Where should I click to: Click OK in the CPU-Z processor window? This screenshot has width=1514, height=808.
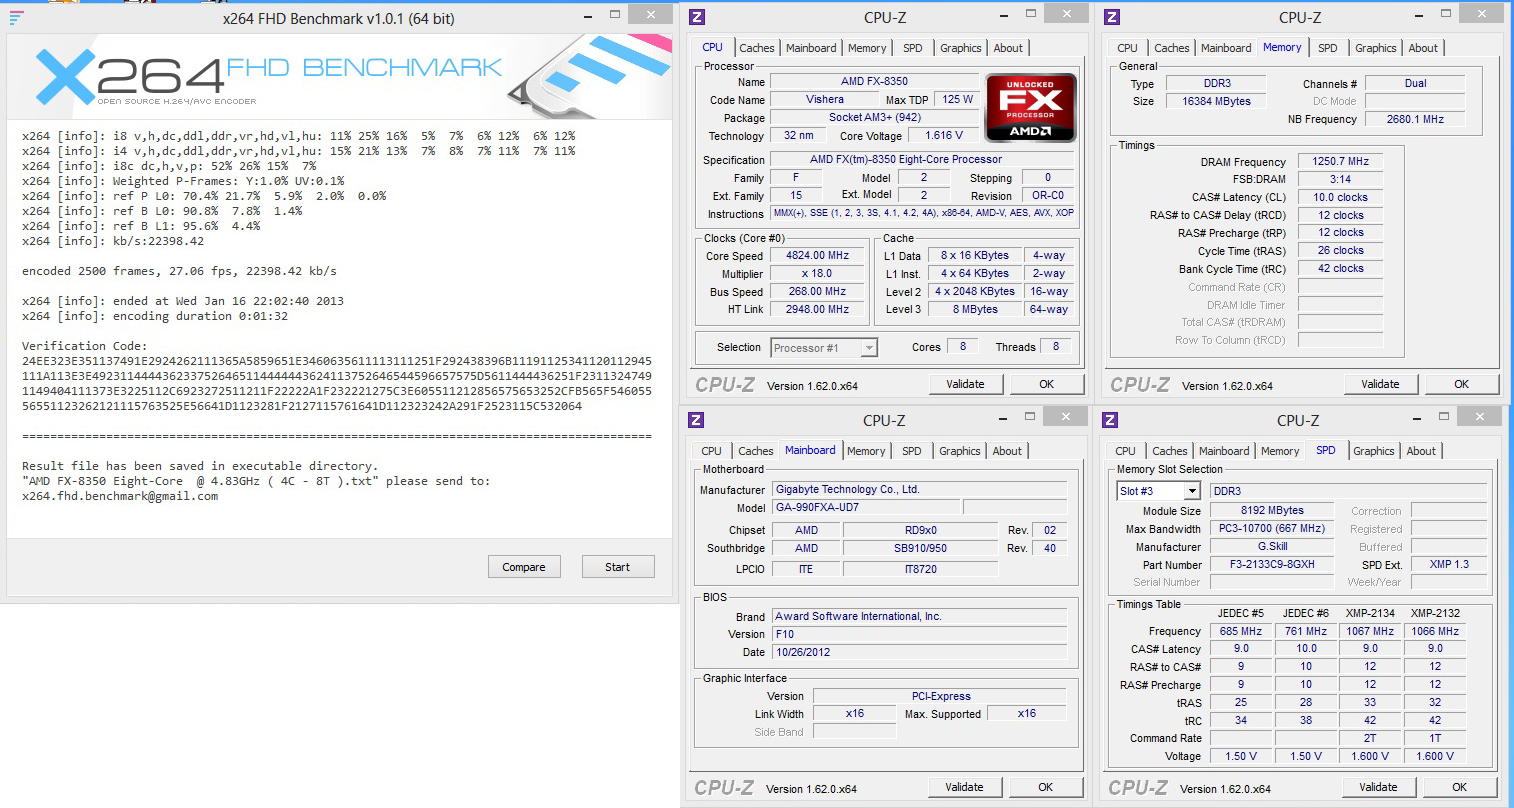1046,384
